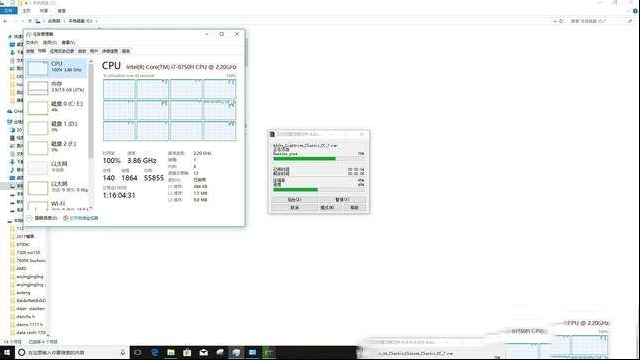Click the 暂停 pause button in WinRAR dialog

(x=342, y=200)
